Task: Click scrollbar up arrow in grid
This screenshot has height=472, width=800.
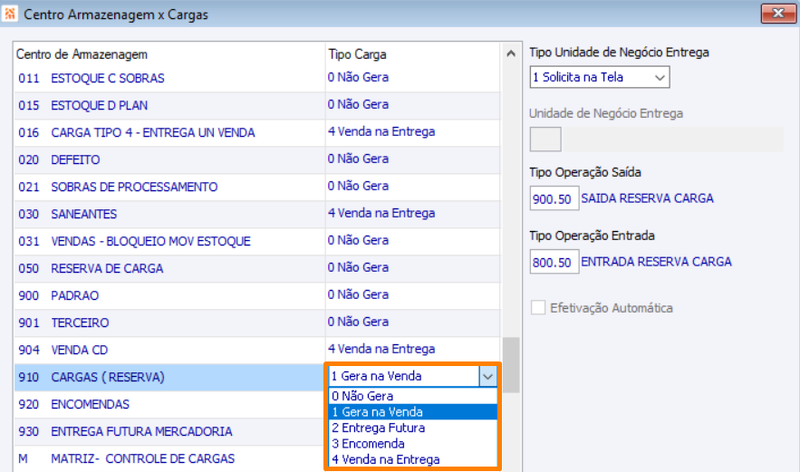Action: [511, 54]
